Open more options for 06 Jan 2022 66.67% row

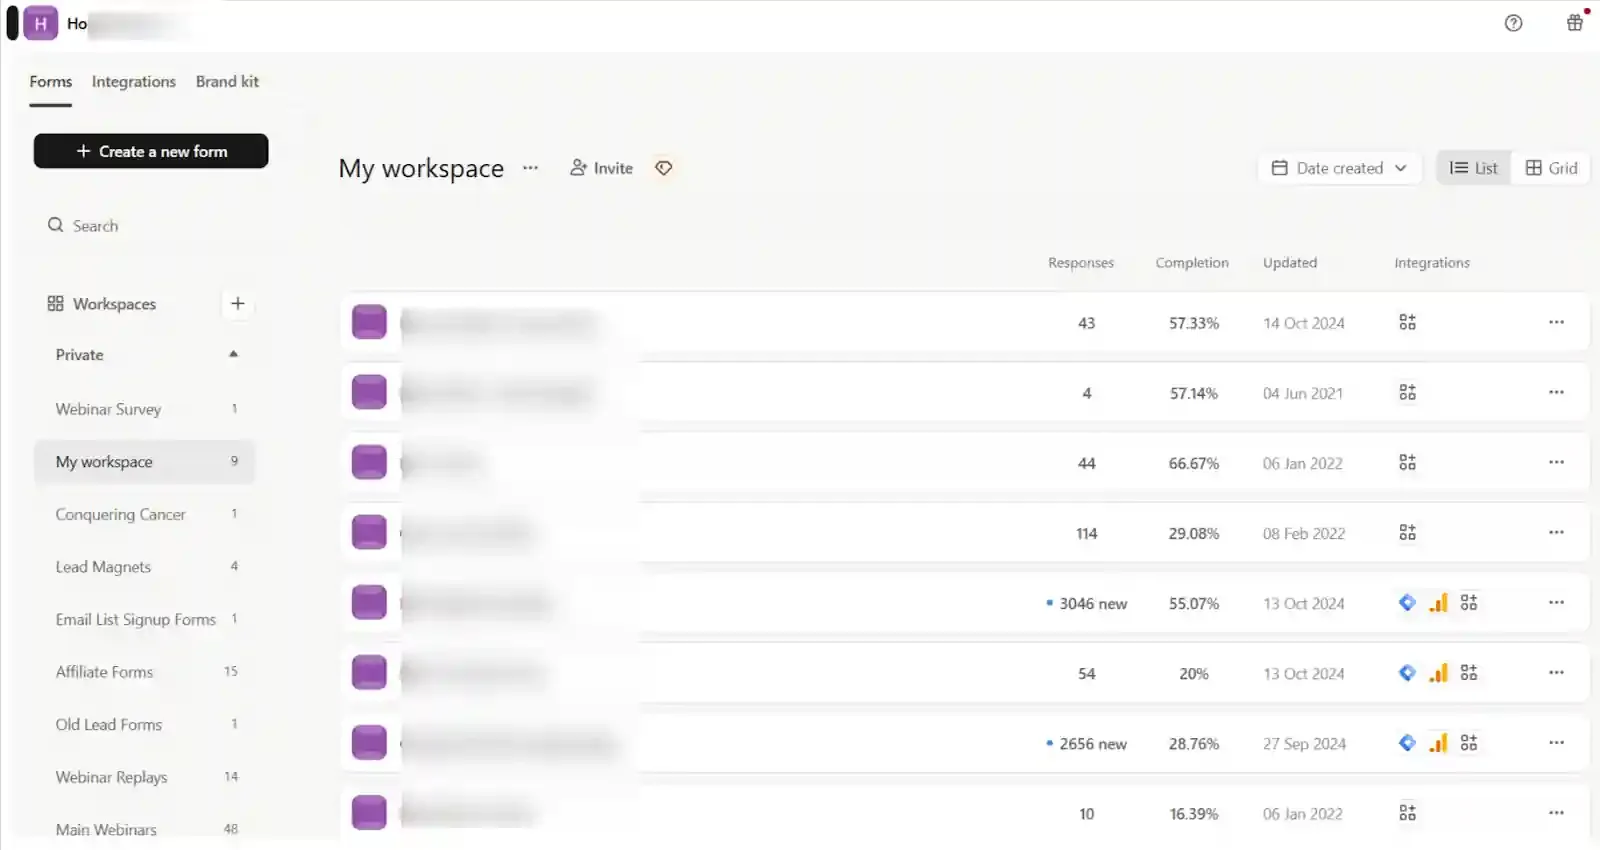1556,462
